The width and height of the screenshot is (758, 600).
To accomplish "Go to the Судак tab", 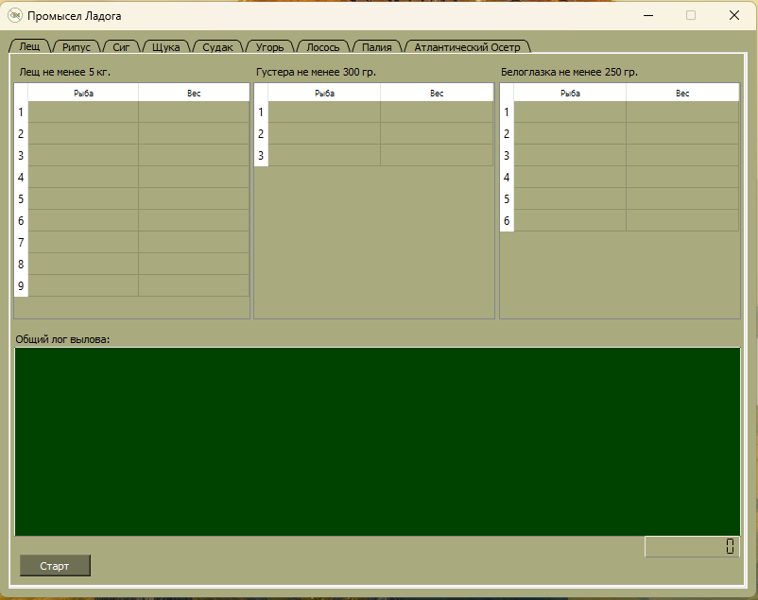I will (217, 47).
